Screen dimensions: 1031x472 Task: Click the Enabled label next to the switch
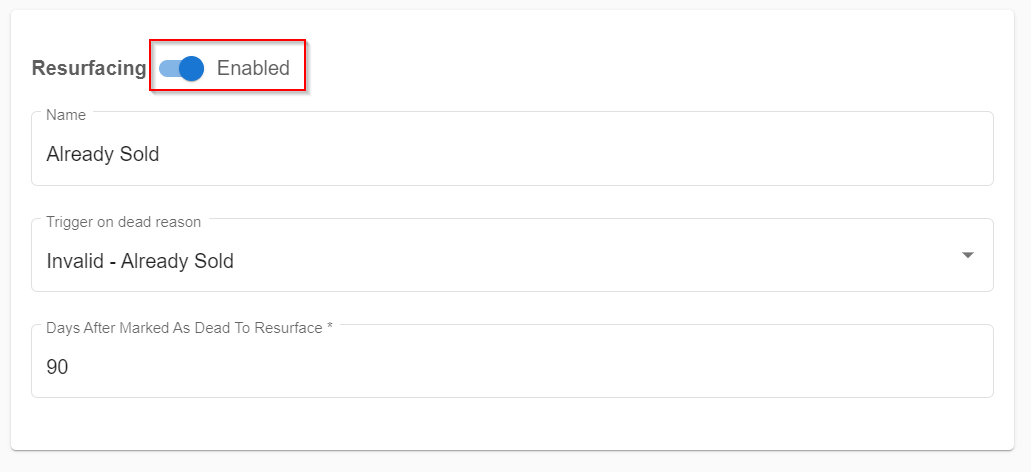253,68
